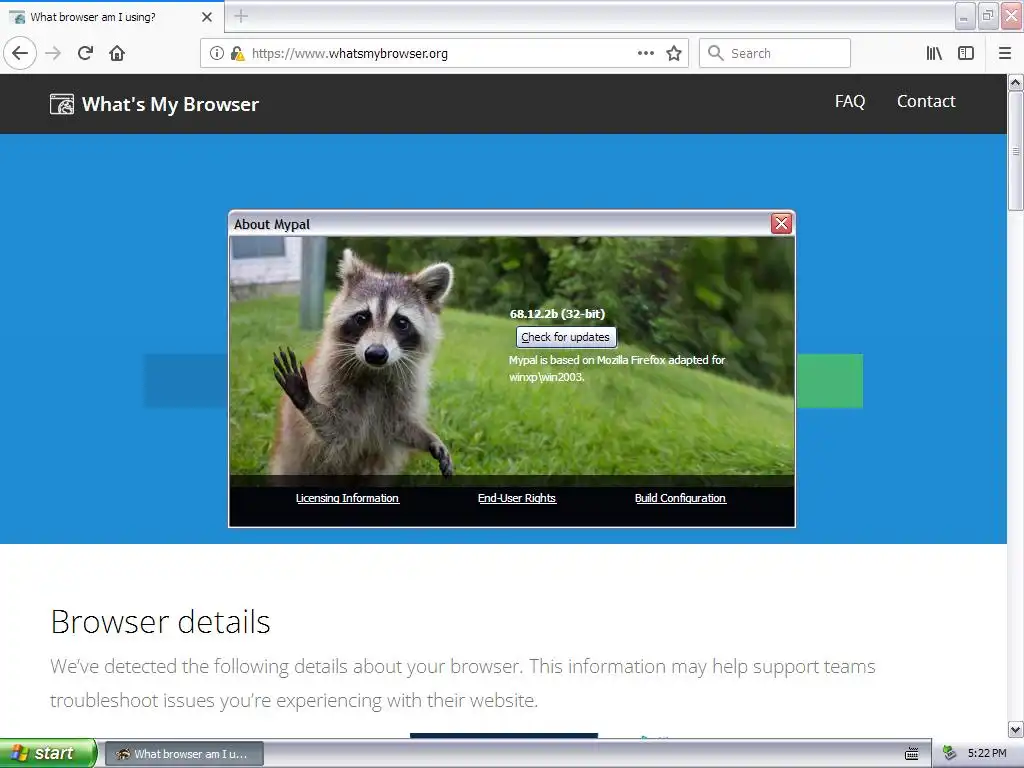The image size is (1024, 768).
Task: Click Check for updates button
Action: (x=566, y=337)
